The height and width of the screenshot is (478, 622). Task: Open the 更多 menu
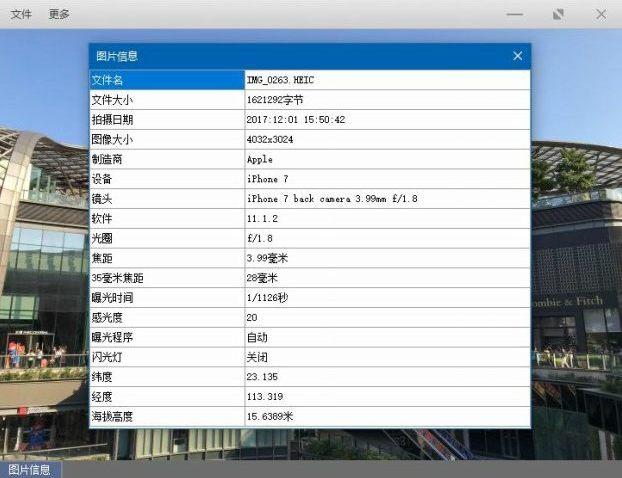[59, 14]
